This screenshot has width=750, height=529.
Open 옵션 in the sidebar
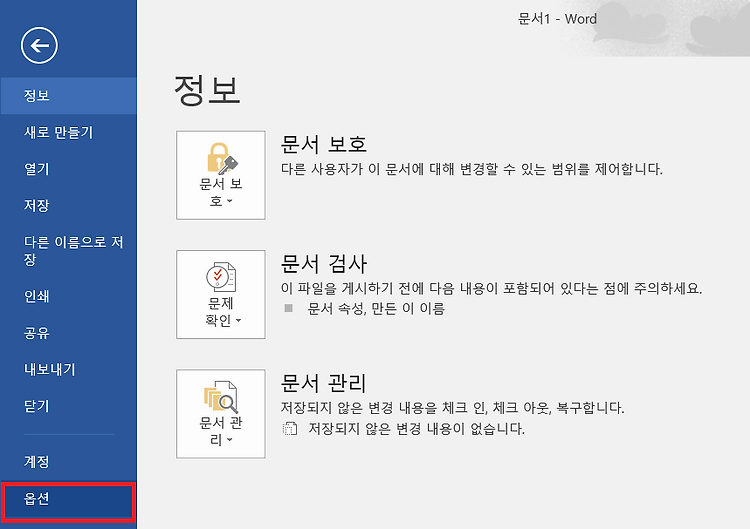point(68,501)
